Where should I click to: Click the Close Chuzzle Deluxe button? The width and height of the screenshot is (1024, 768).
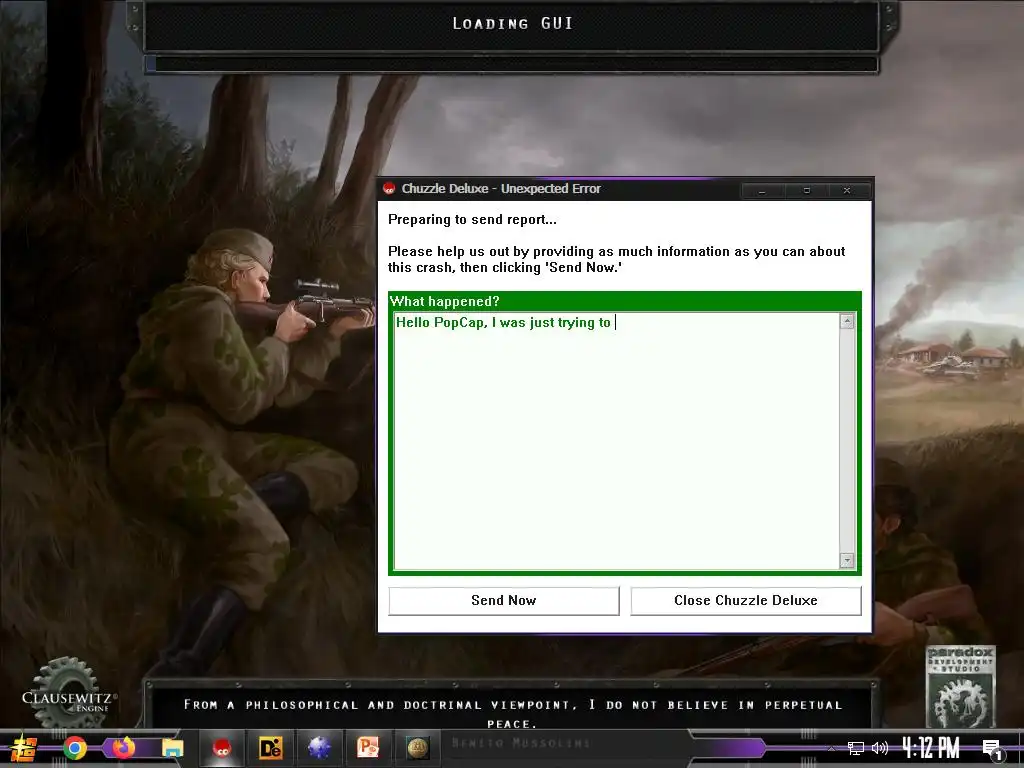(746, 600)
